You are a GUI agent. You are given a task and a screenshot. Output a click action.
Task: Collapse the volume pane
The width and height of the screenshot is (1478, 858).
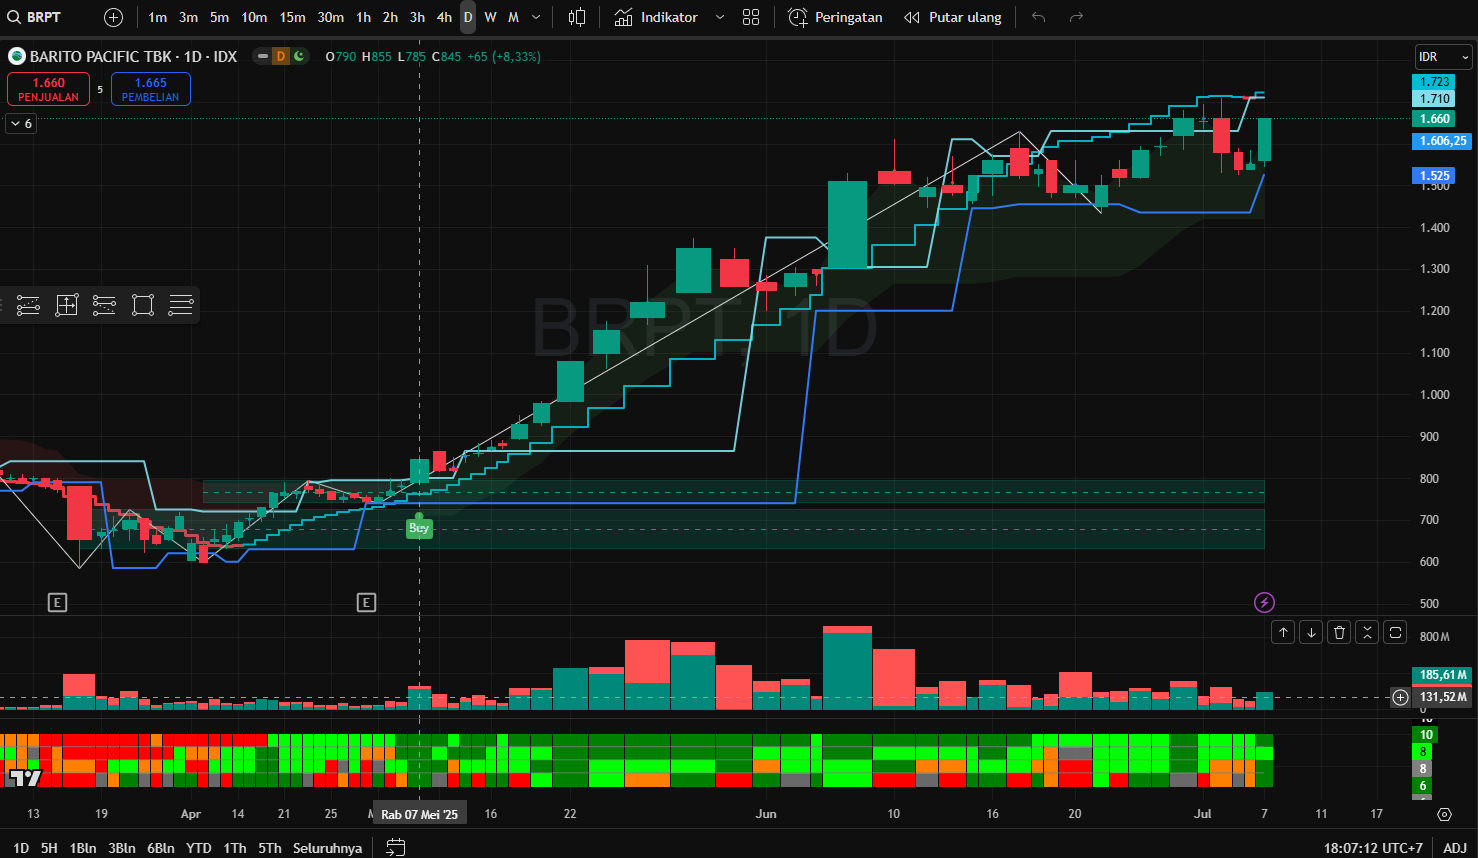(x=1367, y=632)
